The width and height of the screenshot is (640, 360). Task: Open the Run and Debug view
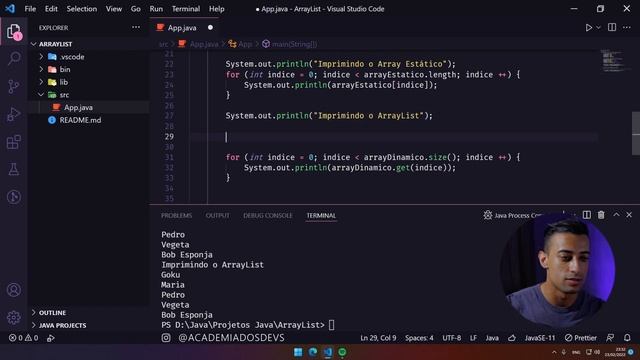pyautogui.click(x=13, y=114)
